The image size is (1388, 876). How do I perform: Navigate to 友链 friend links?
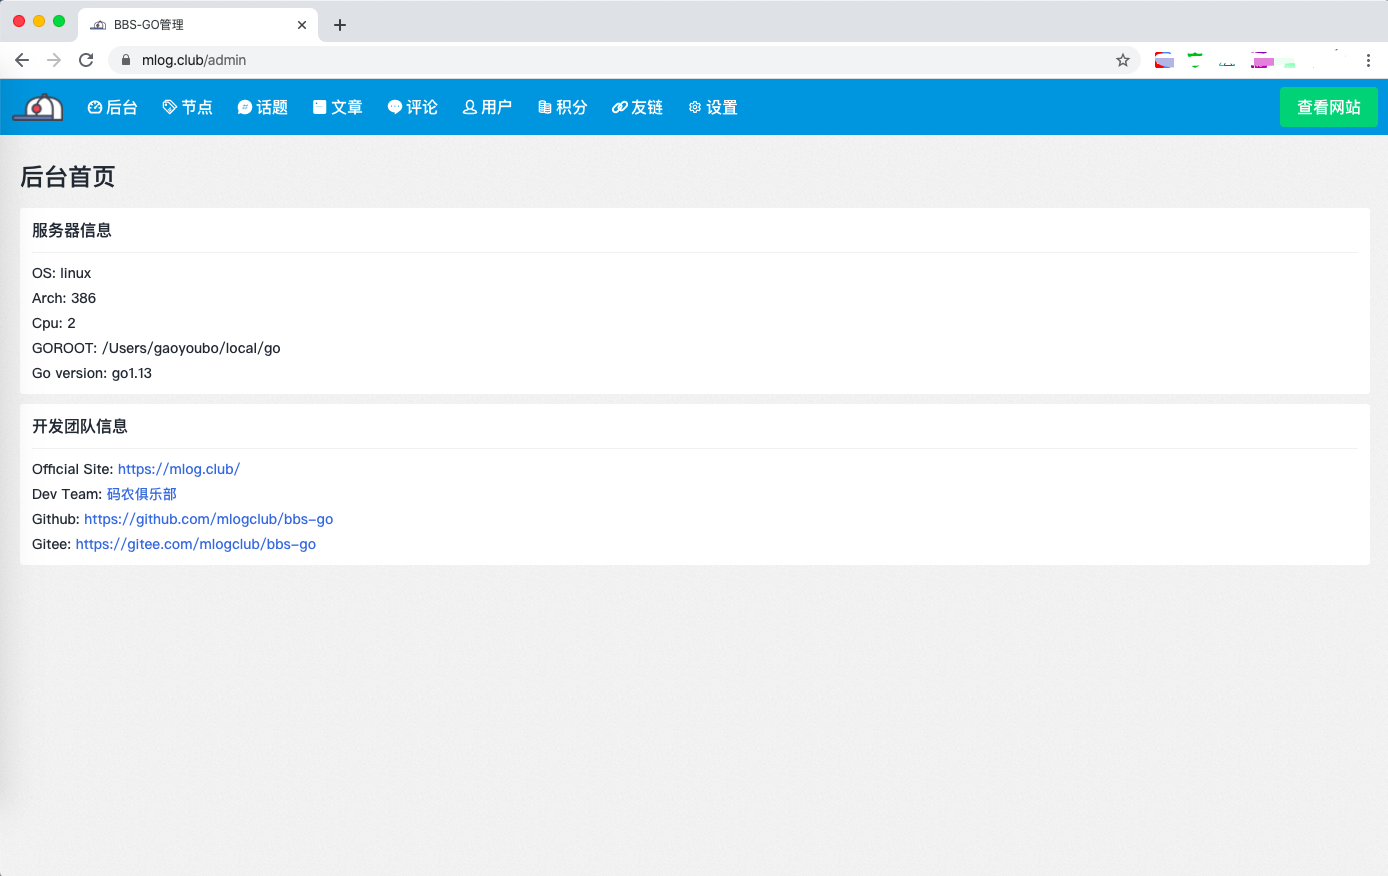coord(638,107)
